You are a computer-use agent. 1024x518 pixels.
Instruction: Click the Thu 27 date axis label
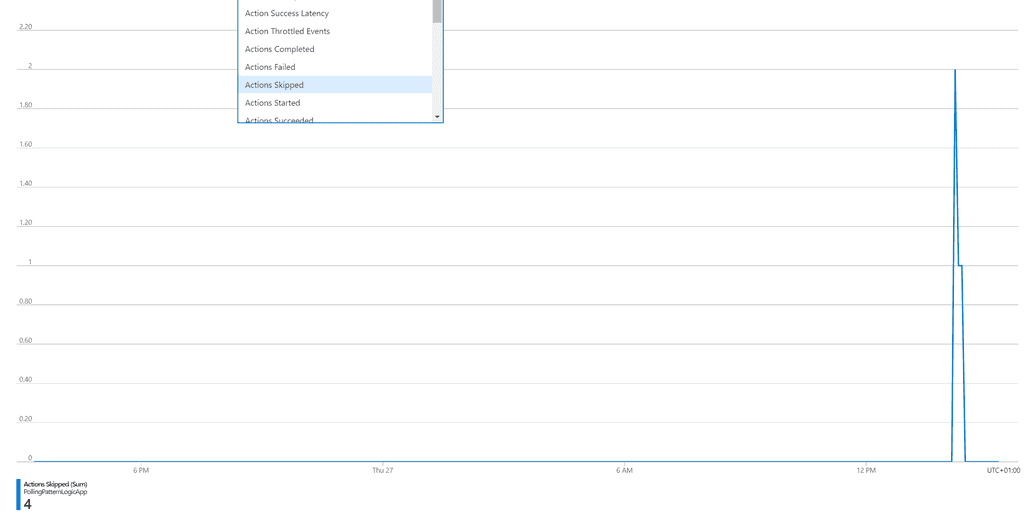click(x=382, y=470)
